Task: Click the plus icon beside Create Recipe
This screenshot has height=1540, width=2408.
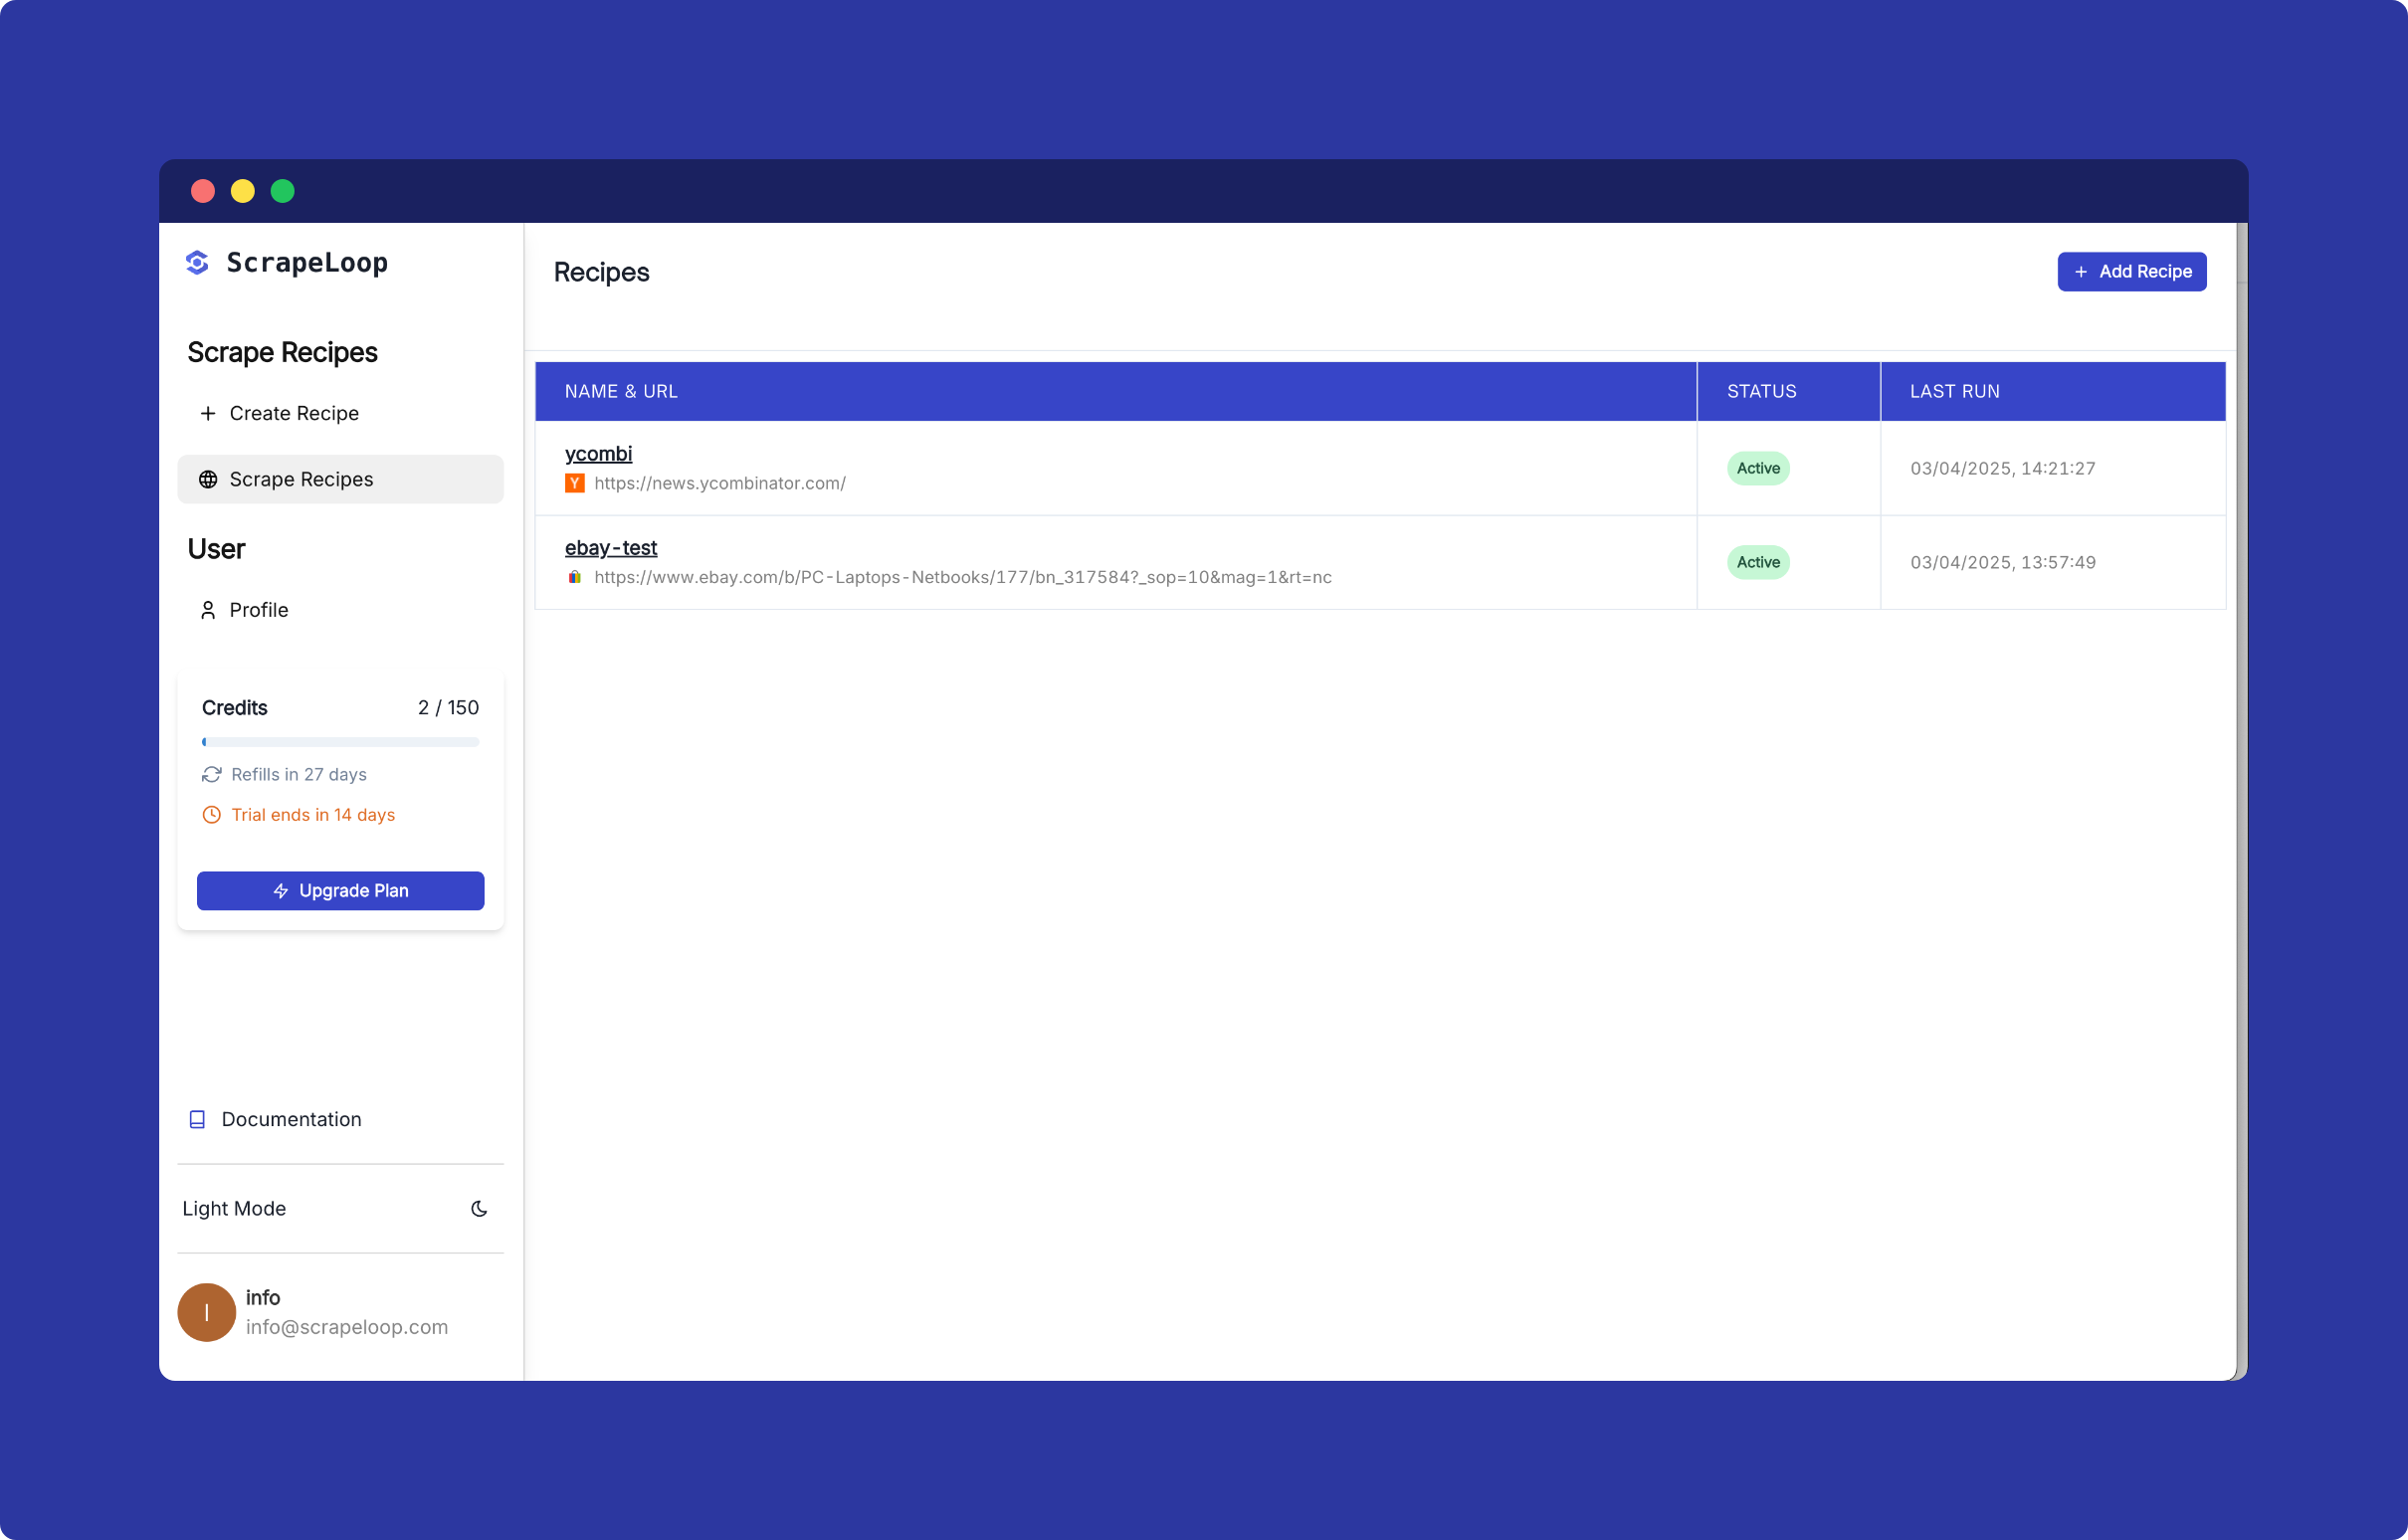Action: click(x=208, y=413)
